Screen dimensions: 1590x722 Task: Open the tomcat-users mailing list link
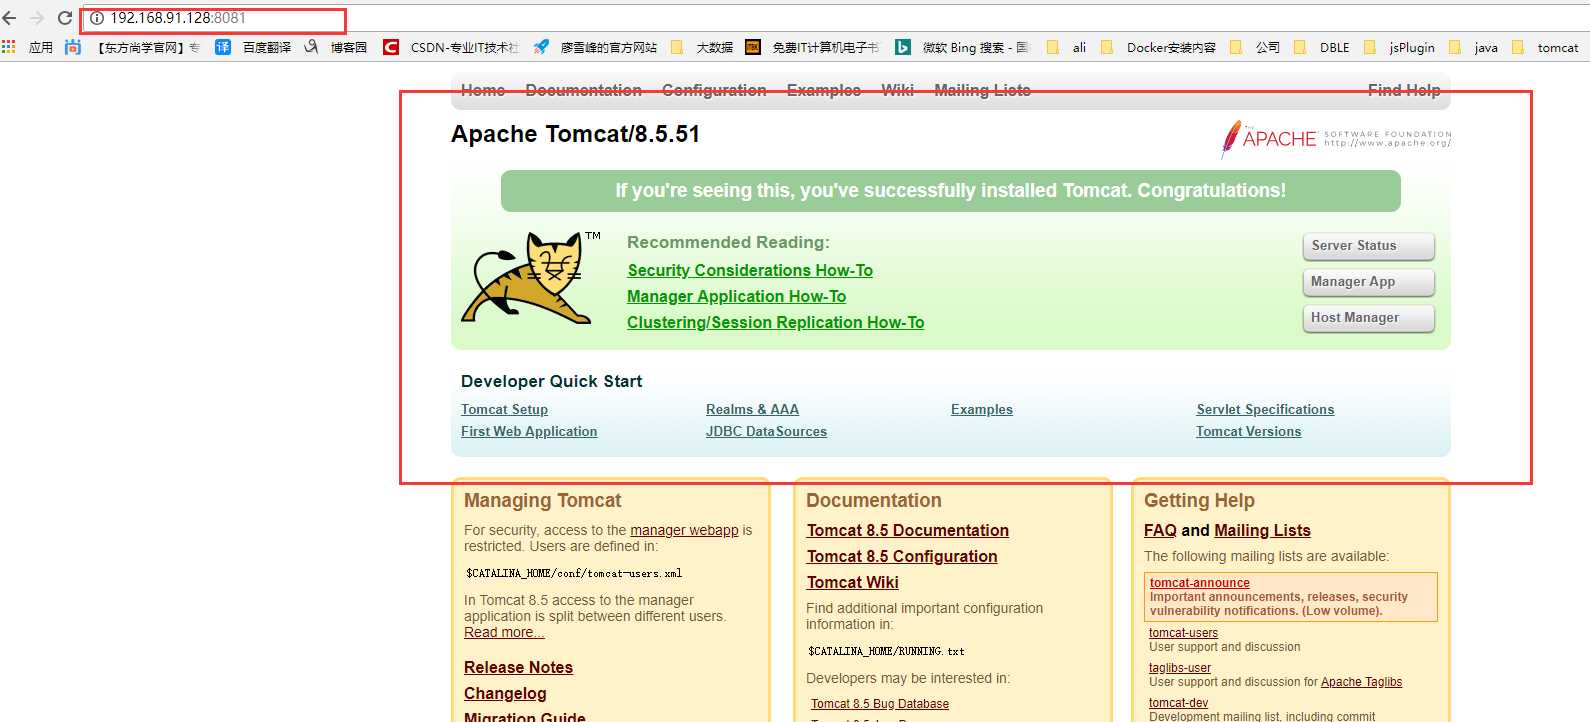1183,633
